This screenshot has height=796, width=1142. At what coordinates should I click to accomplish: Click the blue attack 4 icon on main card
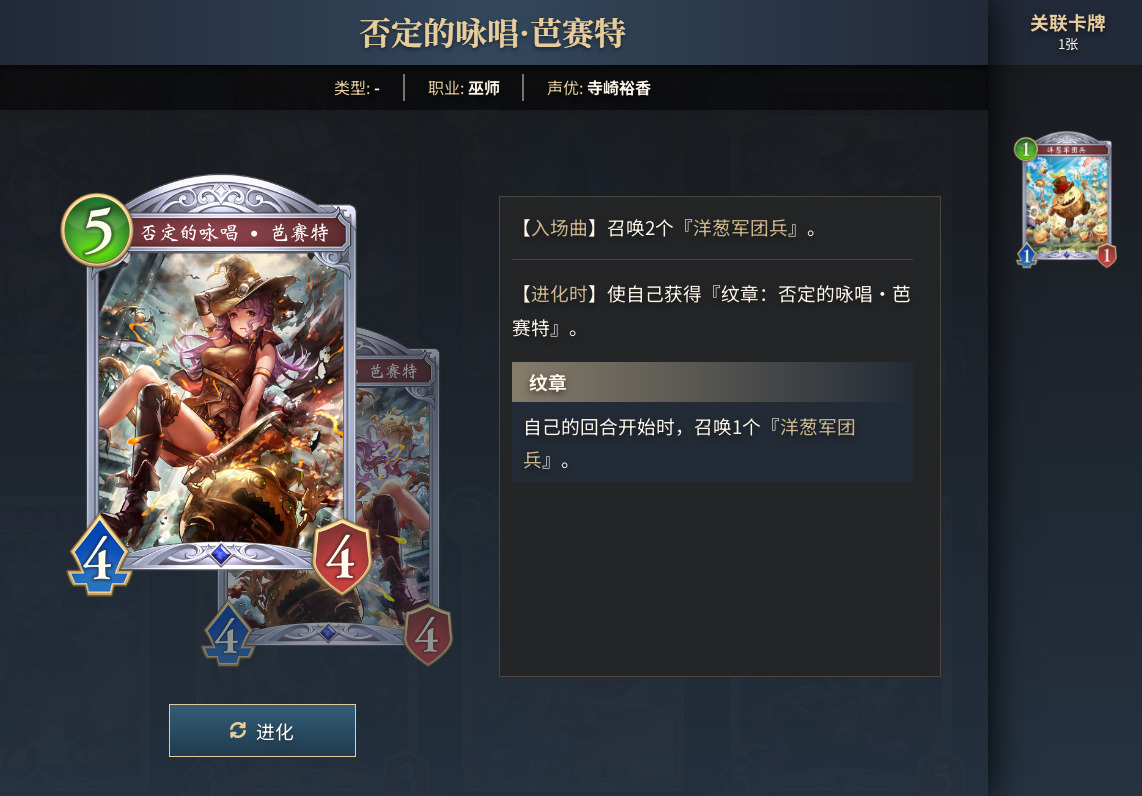pyautogui.click(x=100, y=557)
